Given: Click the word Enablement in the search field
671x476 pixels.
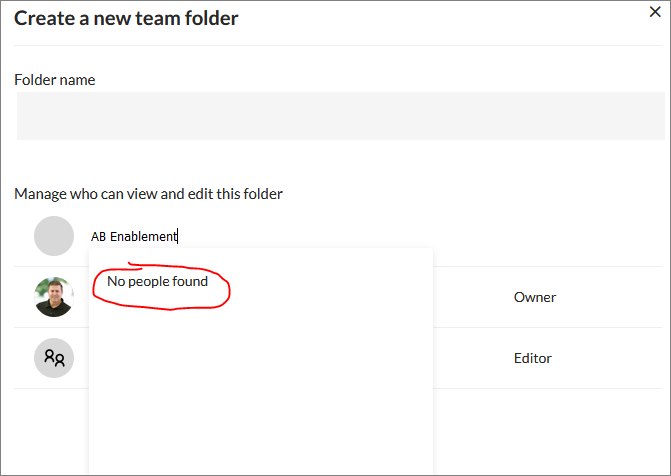Looking at the screenshot, I should click(143, 236).
